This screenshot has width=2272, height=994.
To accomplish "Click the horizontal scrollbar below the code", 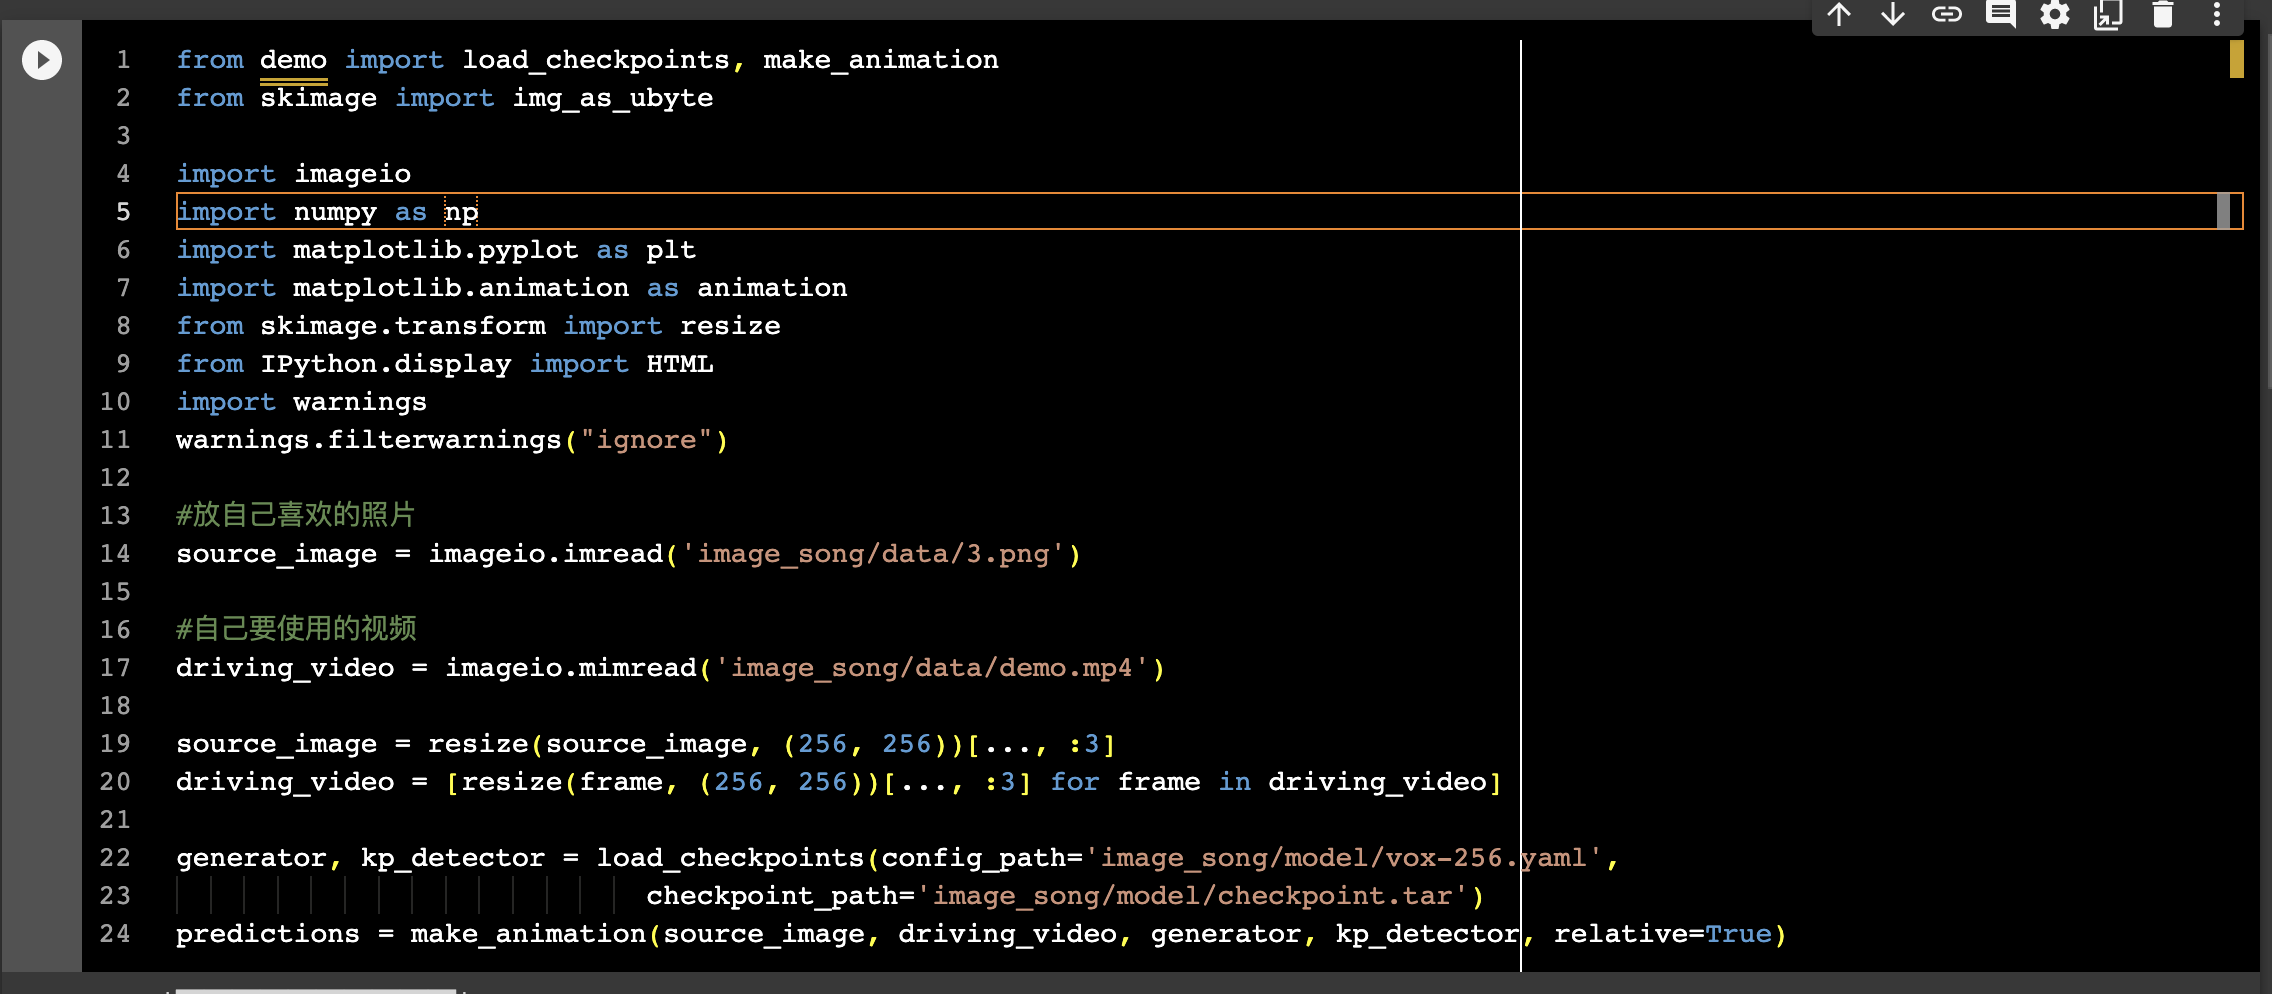I will click(316, 990).
